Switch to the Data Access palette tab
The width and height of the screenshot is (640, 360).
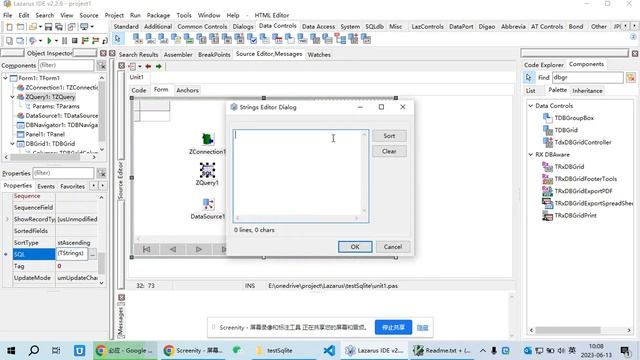(x=318, y=27)
